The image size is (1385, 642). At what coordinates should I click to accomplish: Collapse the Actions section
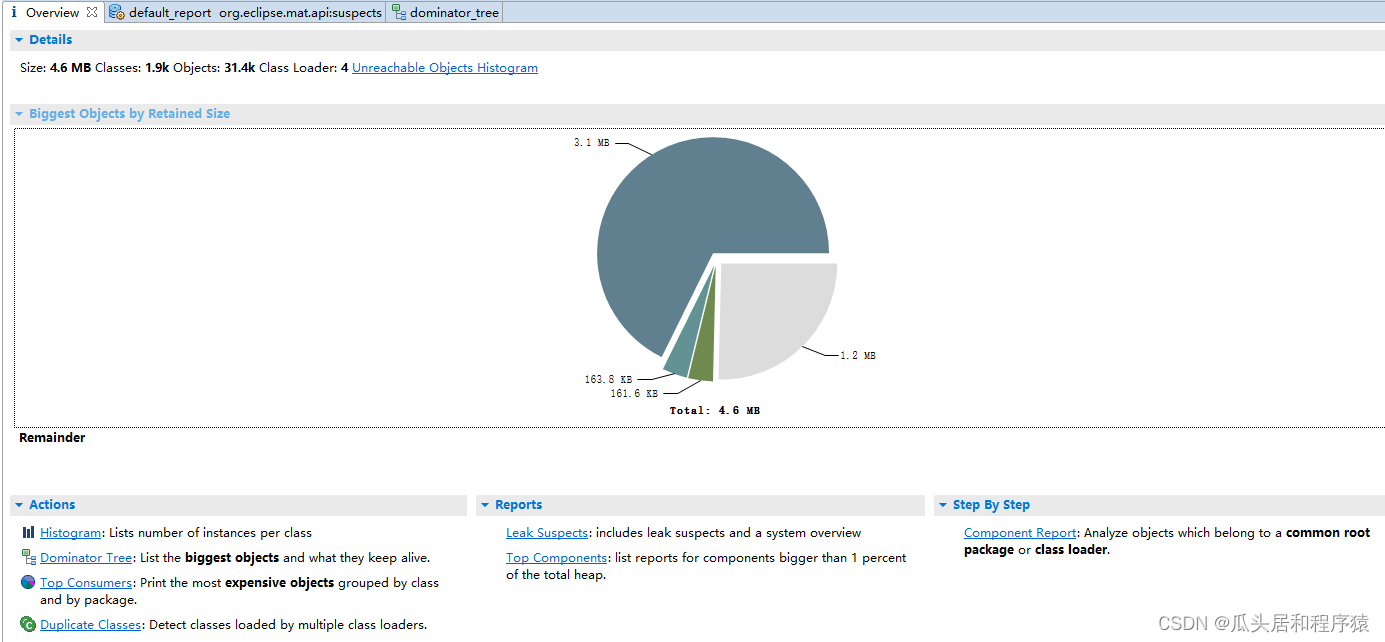pyautogui.click(x=19, y=505)
